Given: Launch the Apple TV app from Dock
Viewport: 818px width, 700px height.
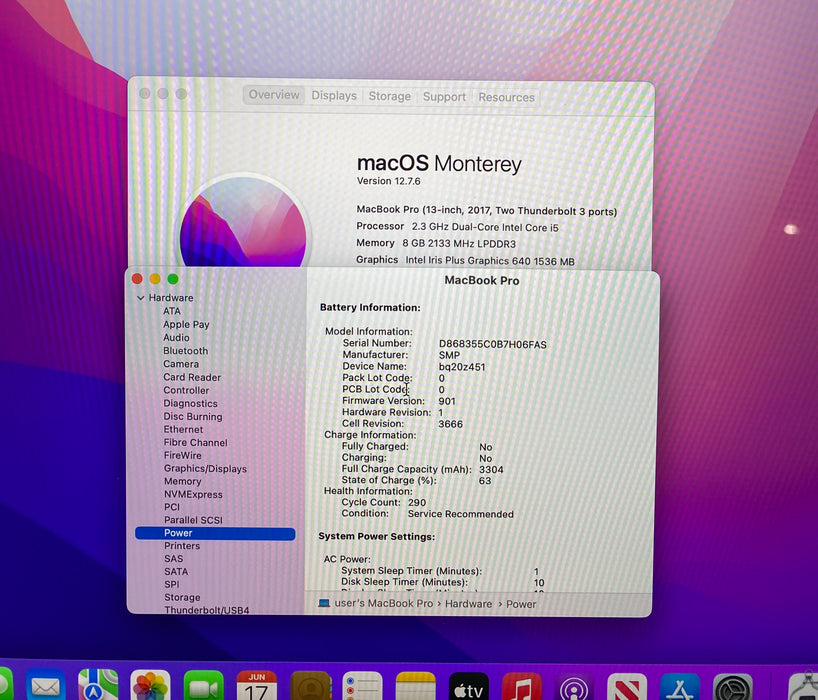Looking at the screenshot, I should click(x=469, y=686).
